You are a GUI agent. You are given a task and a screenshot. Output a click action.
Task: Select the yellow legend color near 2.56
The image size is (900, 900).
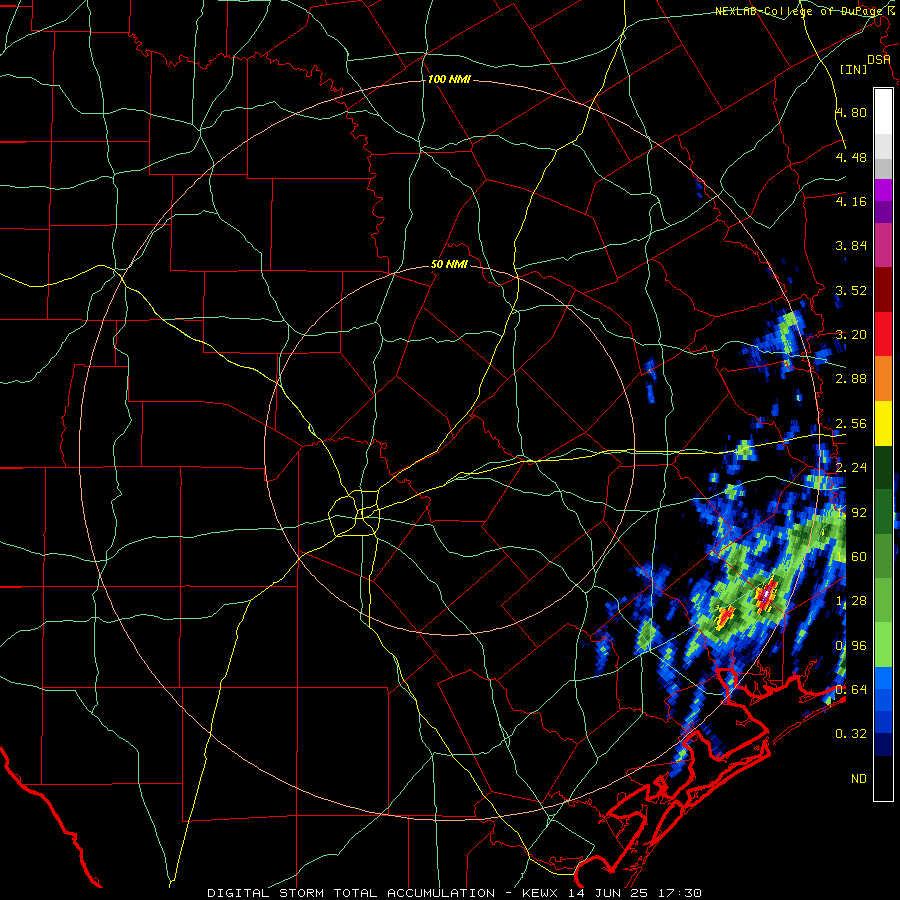point(883,423)
